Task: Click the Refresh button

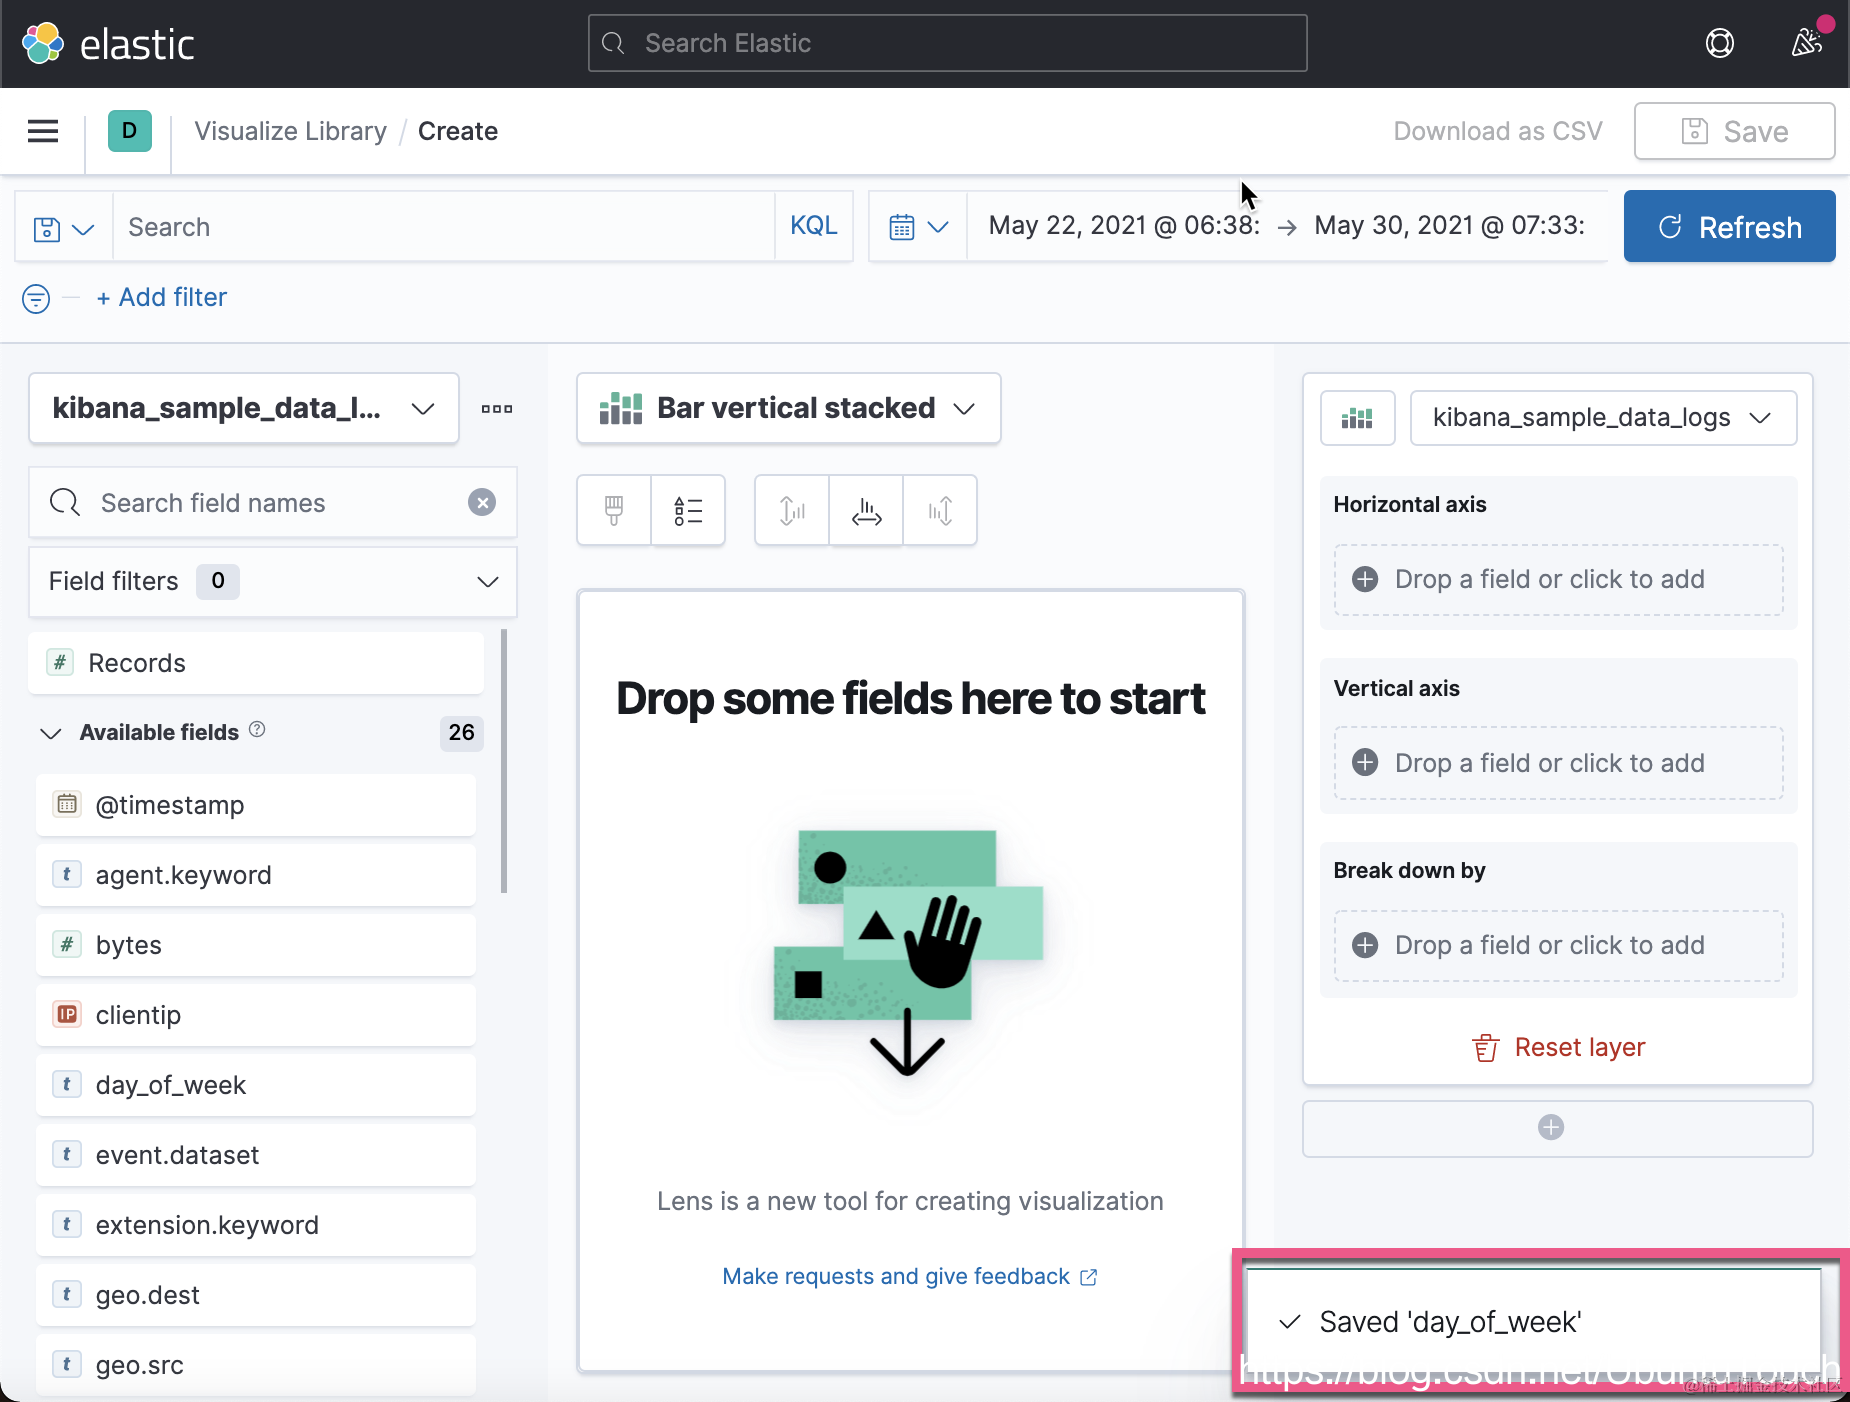Action: point(1729,227)
